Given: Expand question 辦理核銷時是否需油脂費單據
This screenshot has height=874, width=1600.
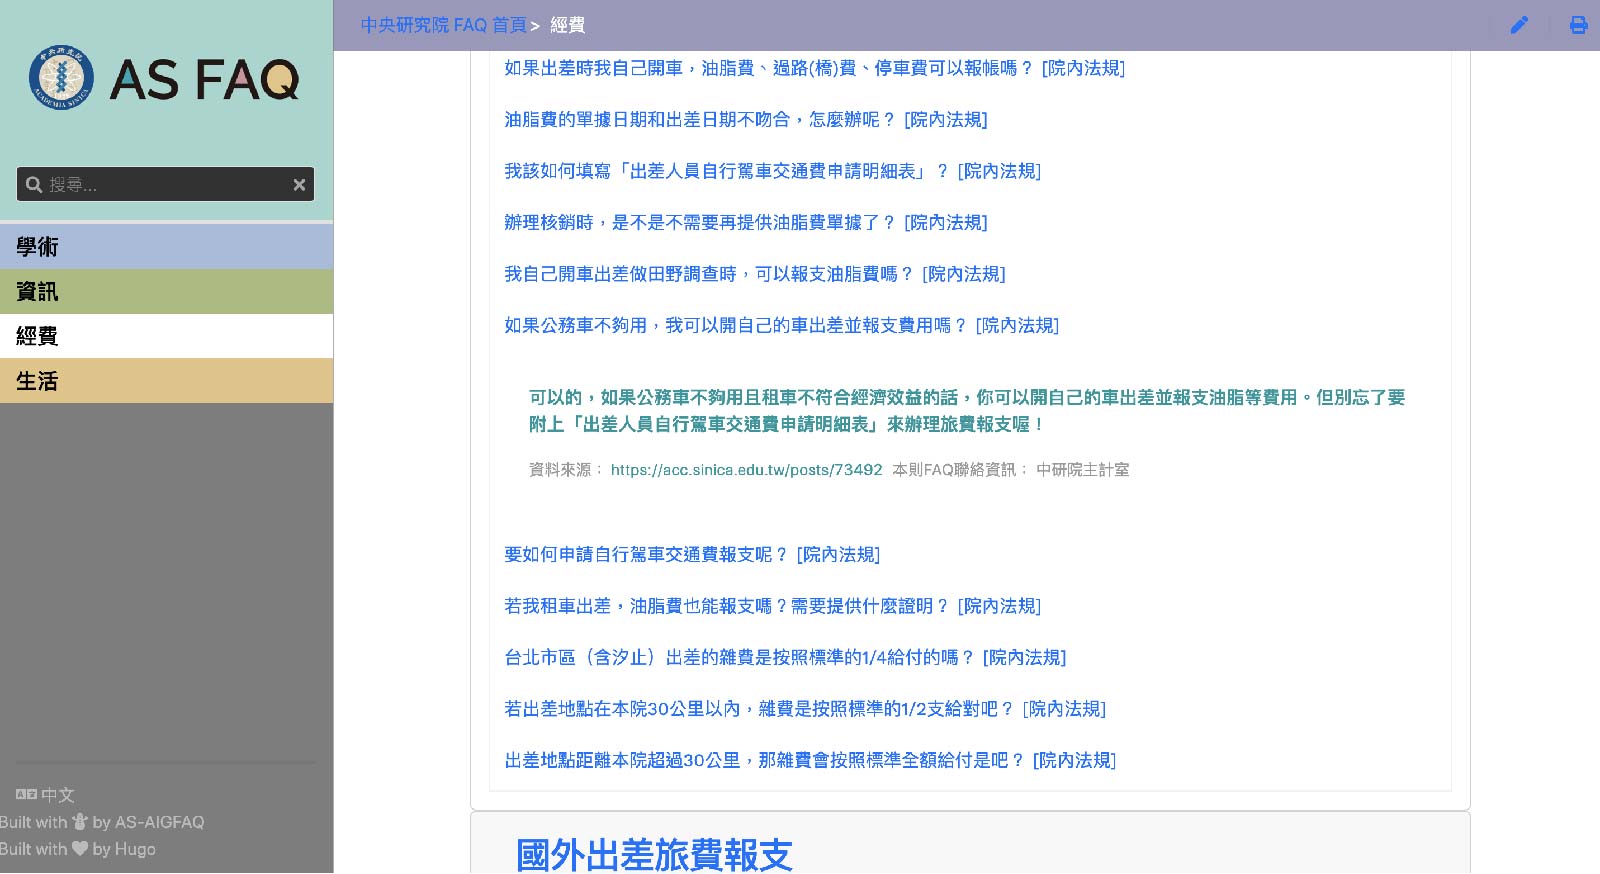Looking at the screenshot, I should (745, 223).
